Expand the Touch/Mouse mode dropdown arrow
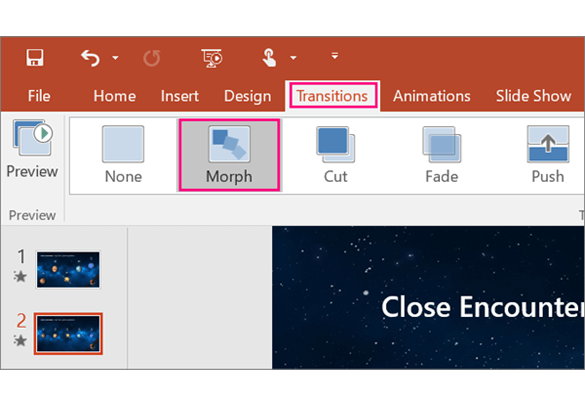This screenshot has height=405, width=585. click(293, 58)
